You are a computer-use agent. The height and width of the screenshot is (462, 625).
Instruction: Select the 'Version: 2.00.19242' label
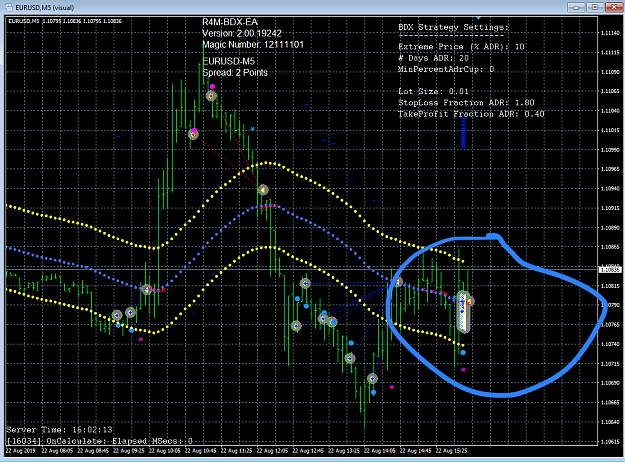[x=242, y=33]
